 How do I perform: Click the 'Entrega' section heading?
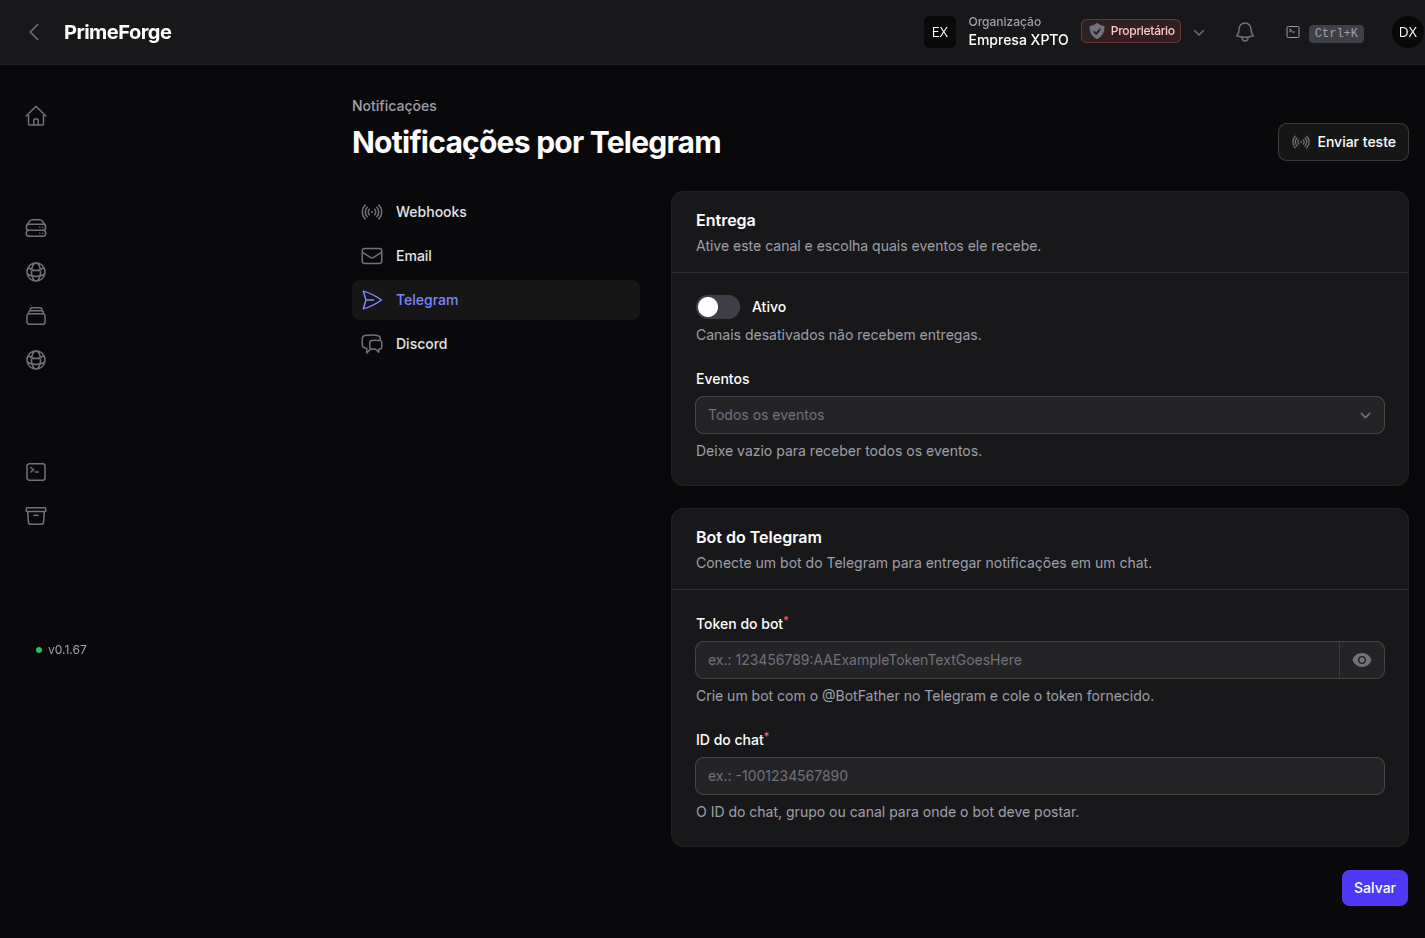[726, 220]
